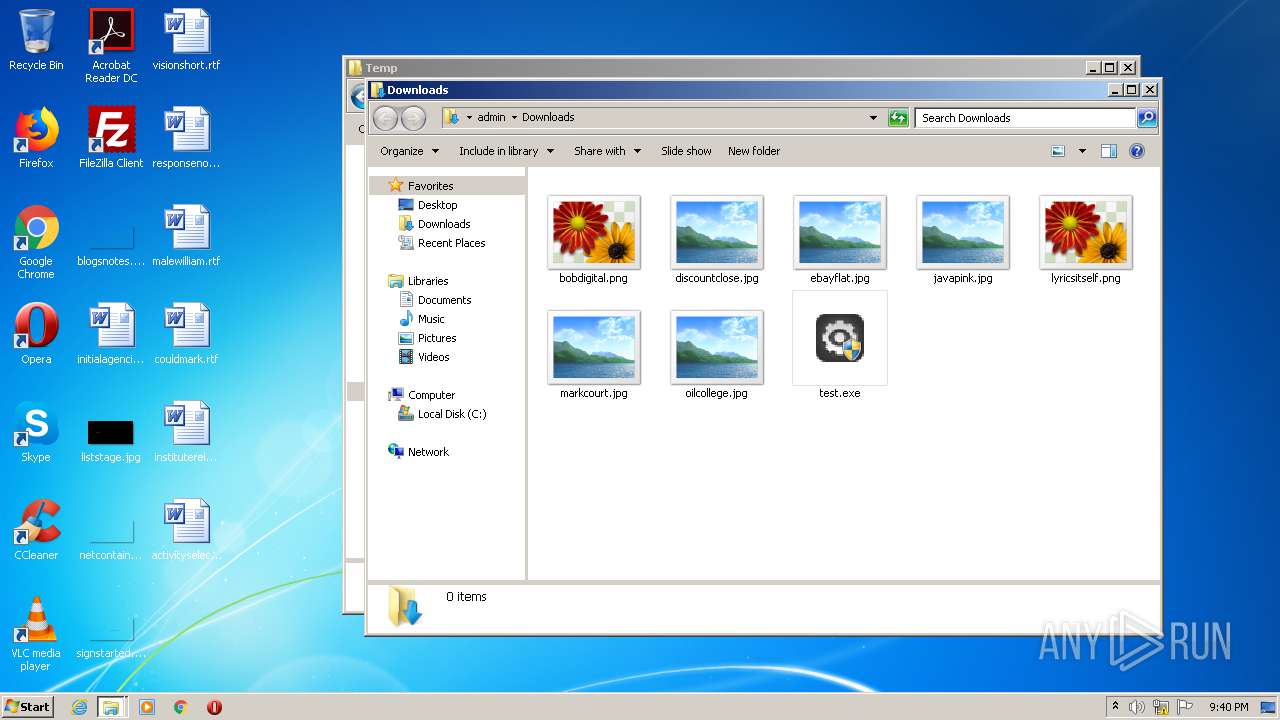Select javapink.jpg file
This screenshot has height=720, width=1280.
click(963, 239)
